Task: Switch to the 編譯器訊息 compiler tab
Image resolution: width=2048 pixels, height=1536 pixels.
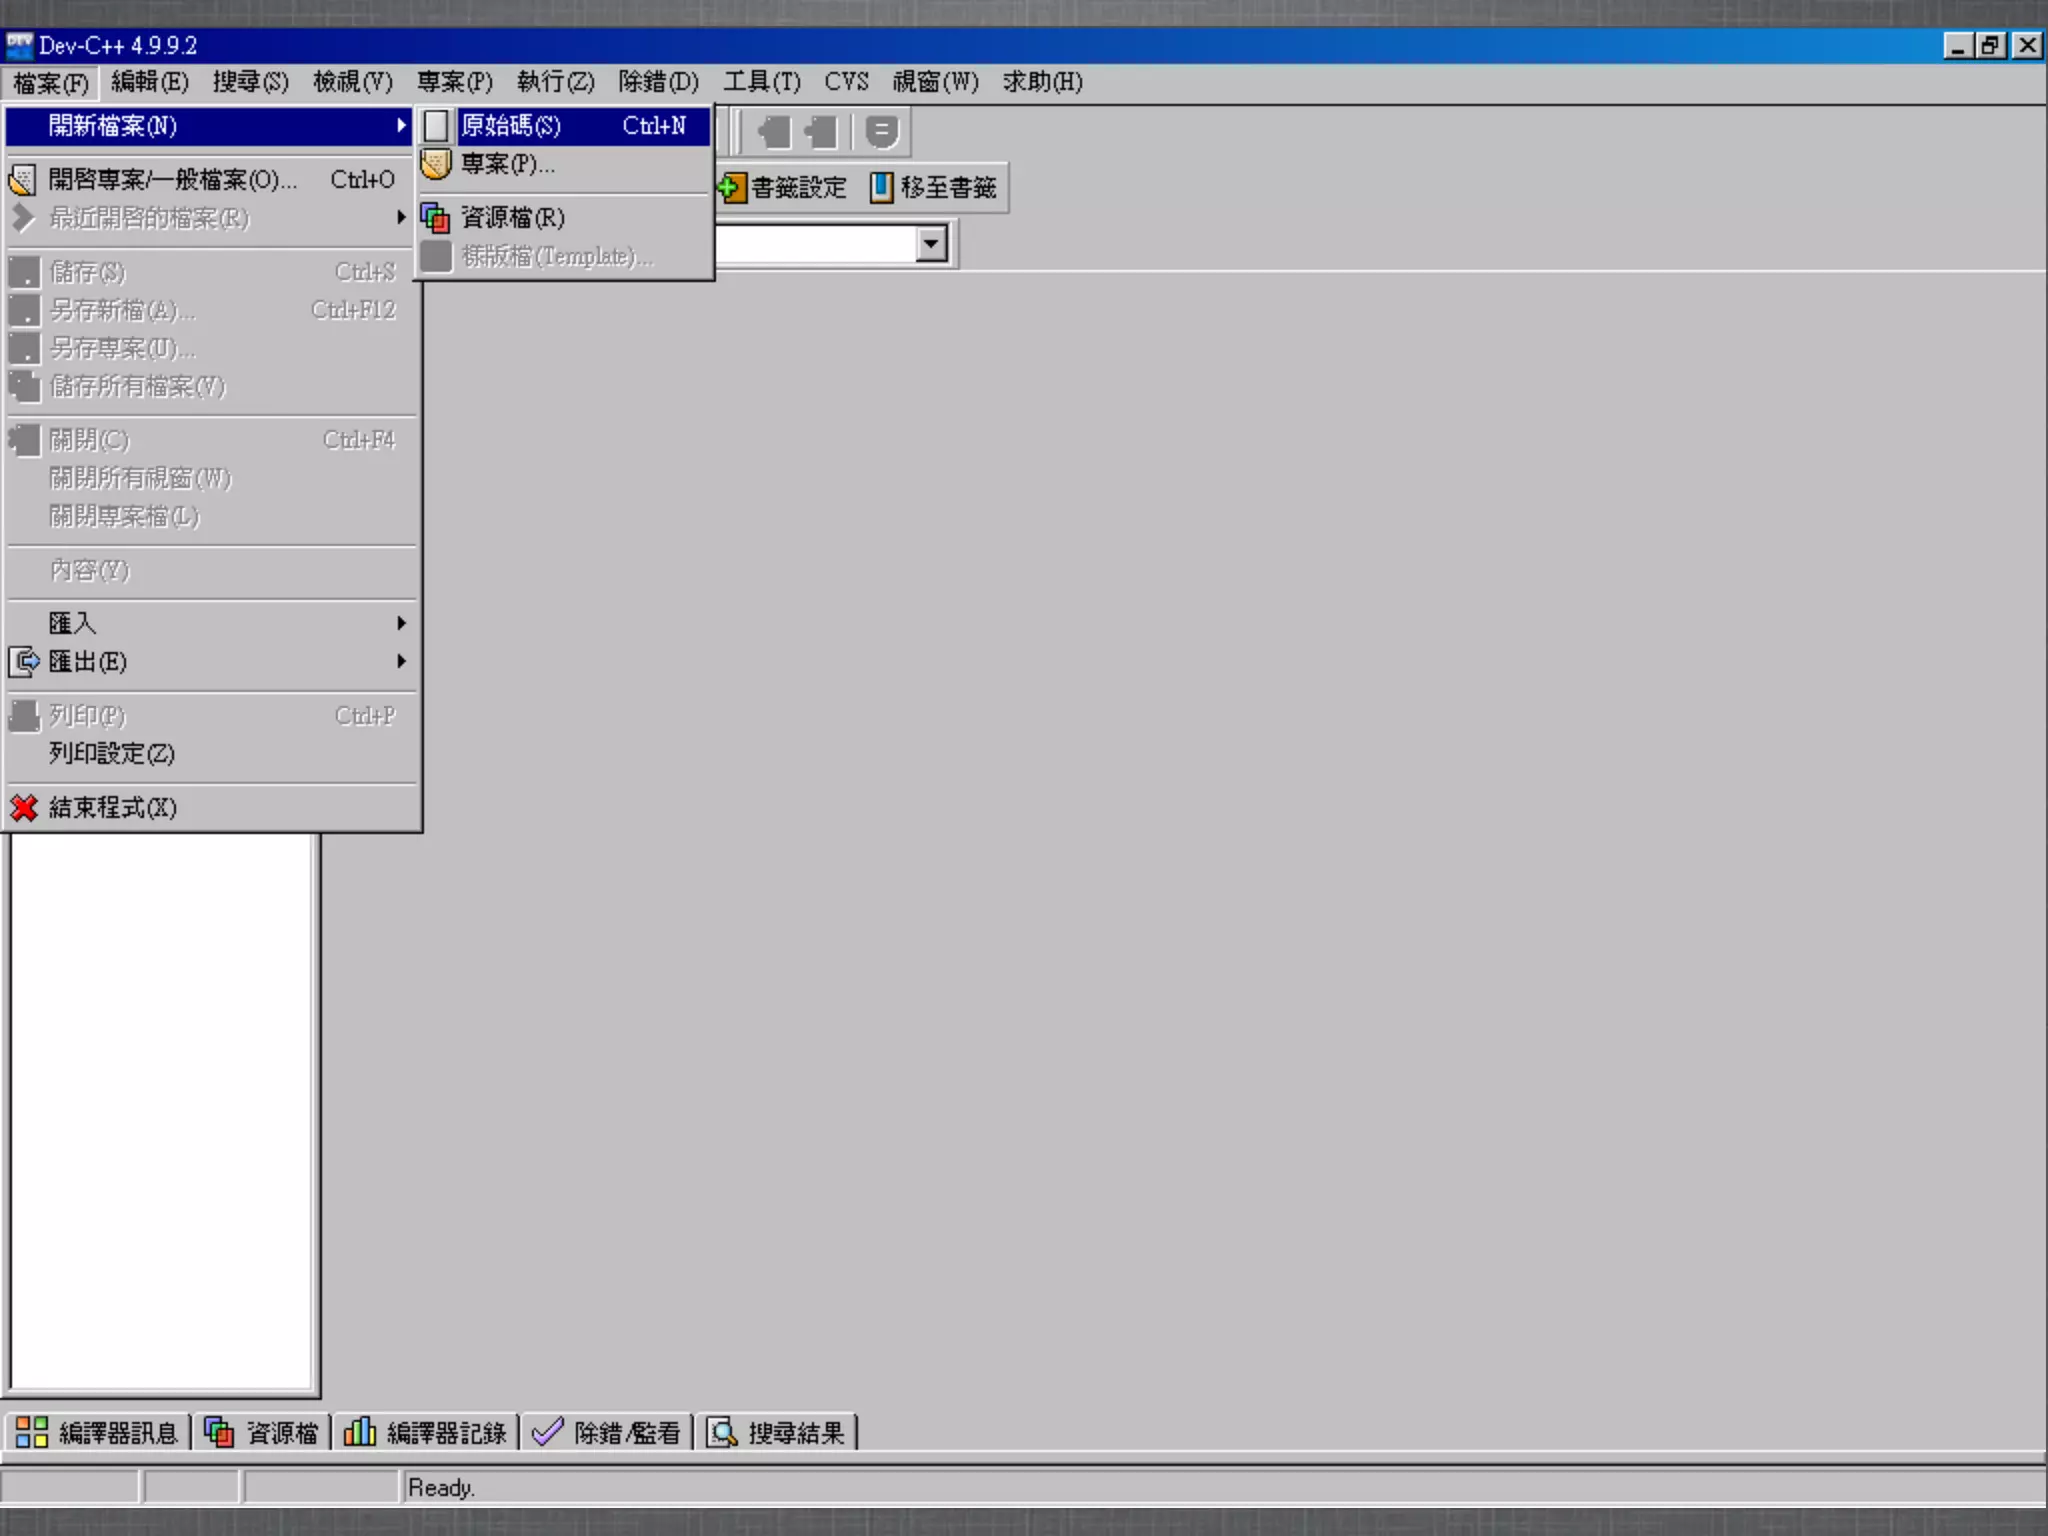Action: click(98, 1433)
